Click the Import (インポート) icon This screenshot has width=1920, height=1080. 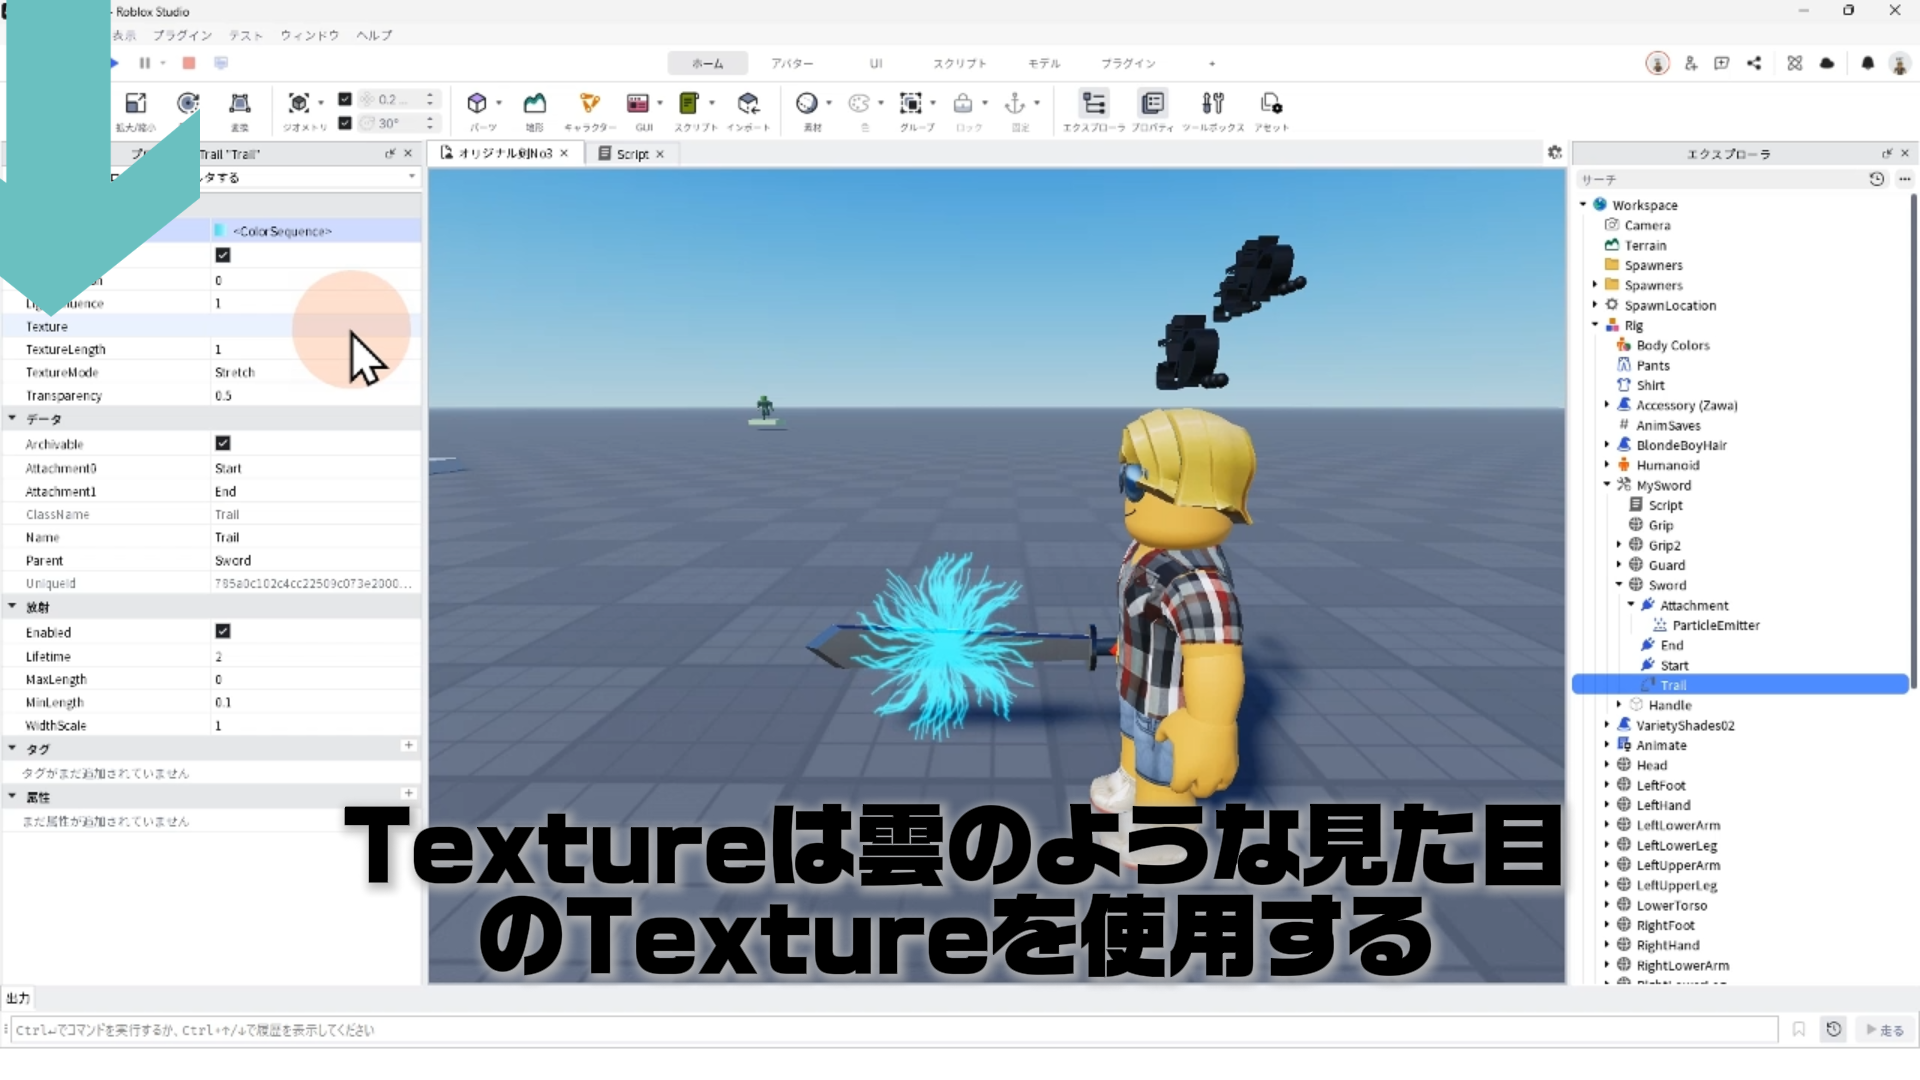(748, 103)
